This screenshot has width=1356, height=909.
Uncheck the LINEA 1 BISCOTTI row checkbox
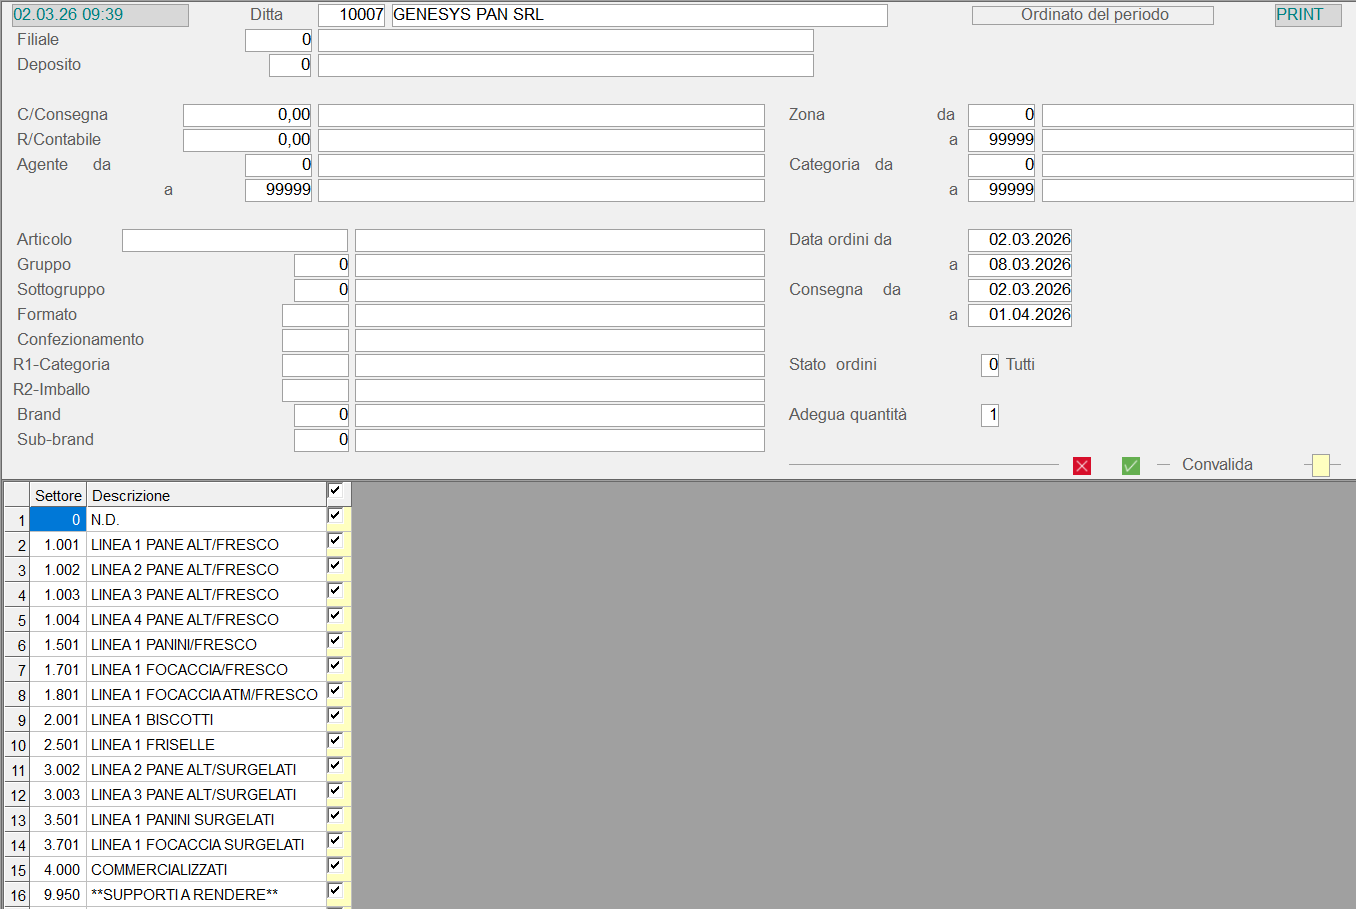336,716
